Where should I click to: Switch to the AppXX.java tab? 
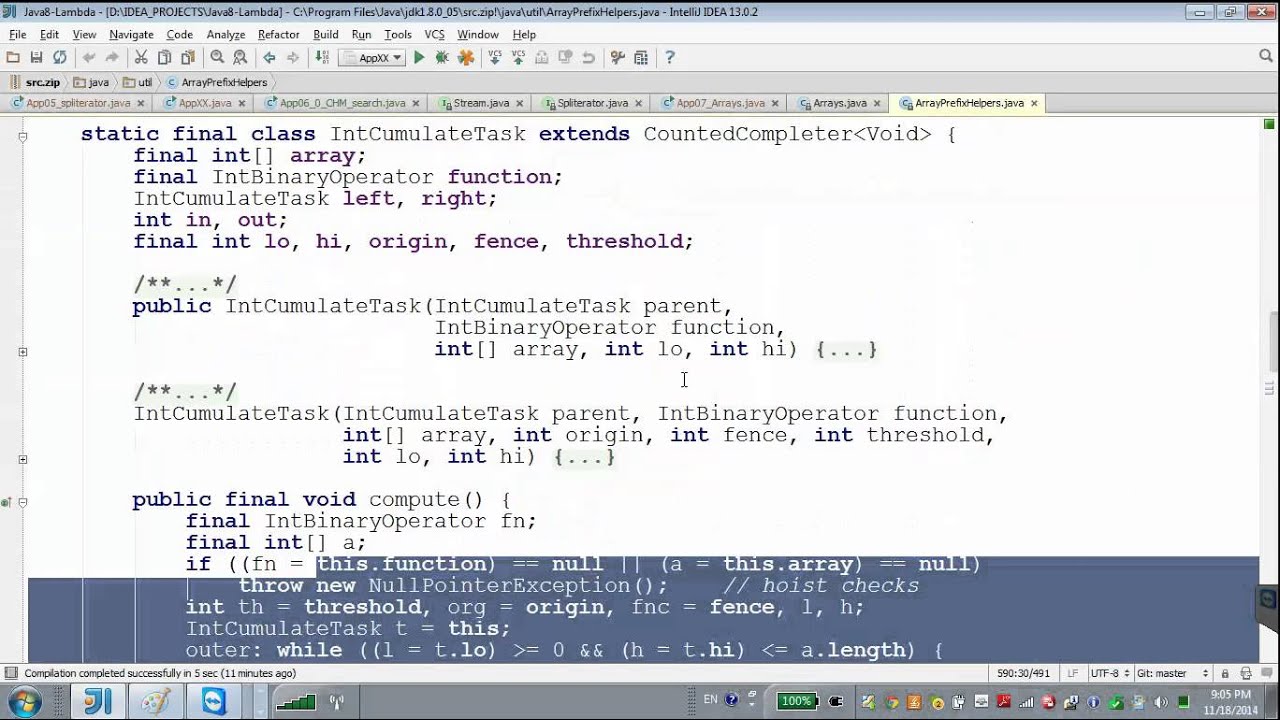(205, 103)
